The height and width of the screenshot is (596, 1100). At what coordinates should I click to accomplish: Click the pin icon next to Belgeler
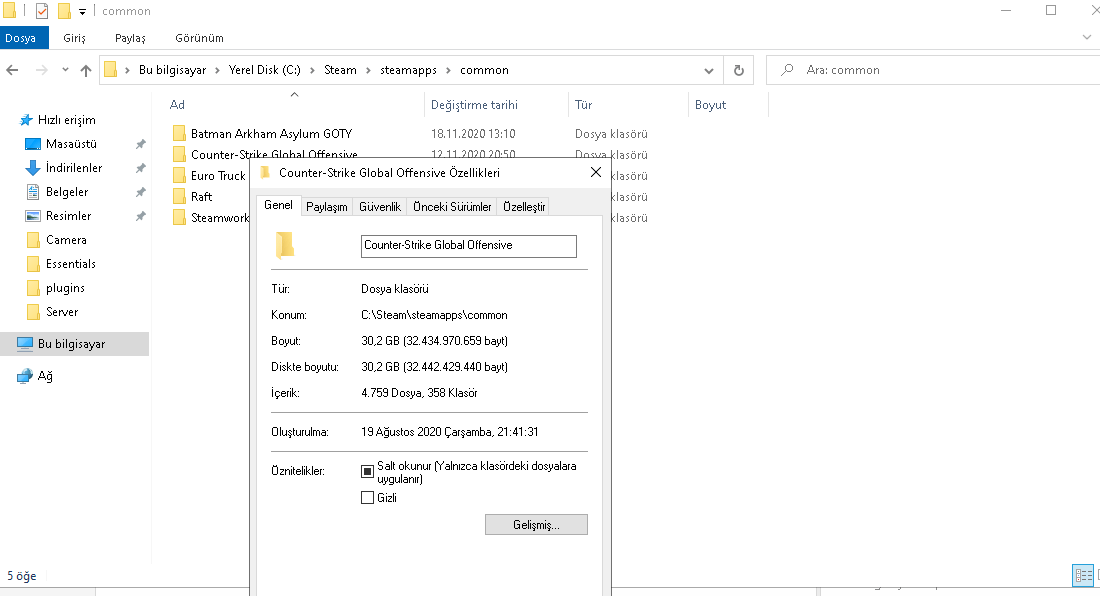(140, 191)
